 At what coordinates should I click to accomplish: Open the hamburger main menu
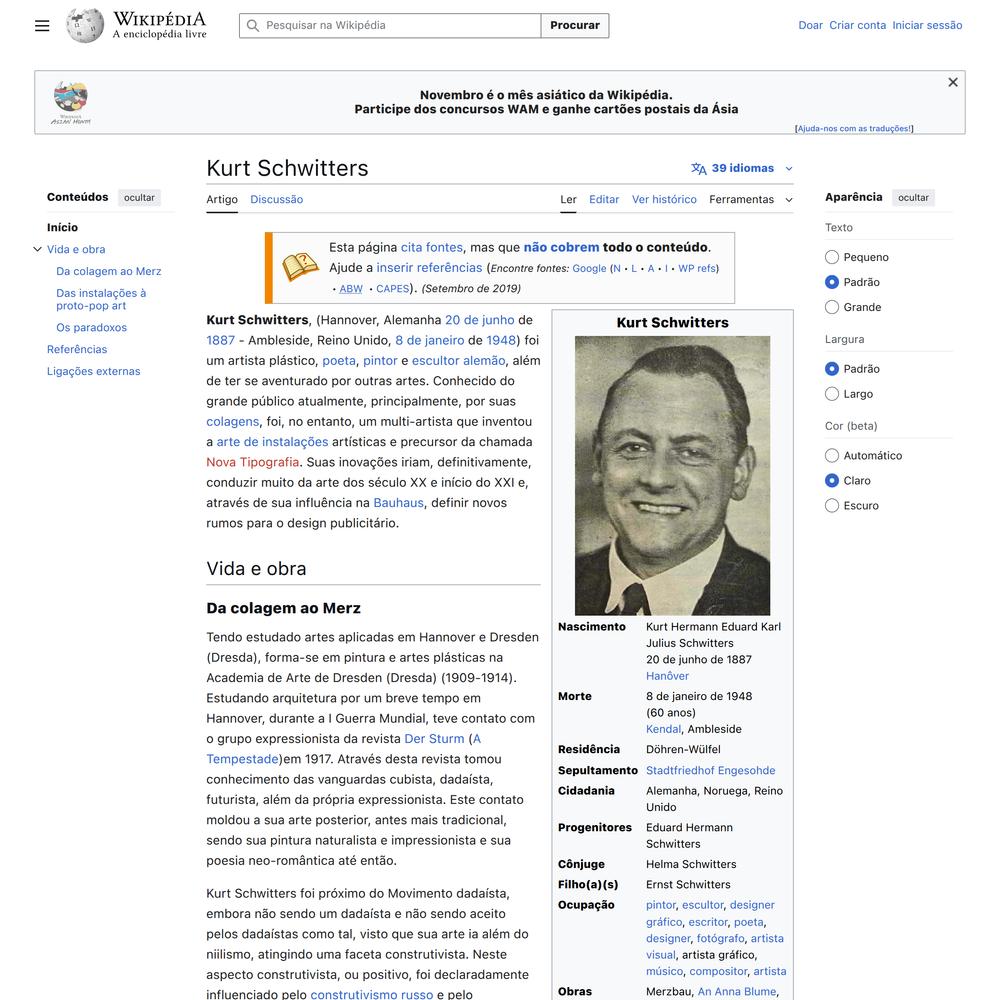(x=42, y=26)
